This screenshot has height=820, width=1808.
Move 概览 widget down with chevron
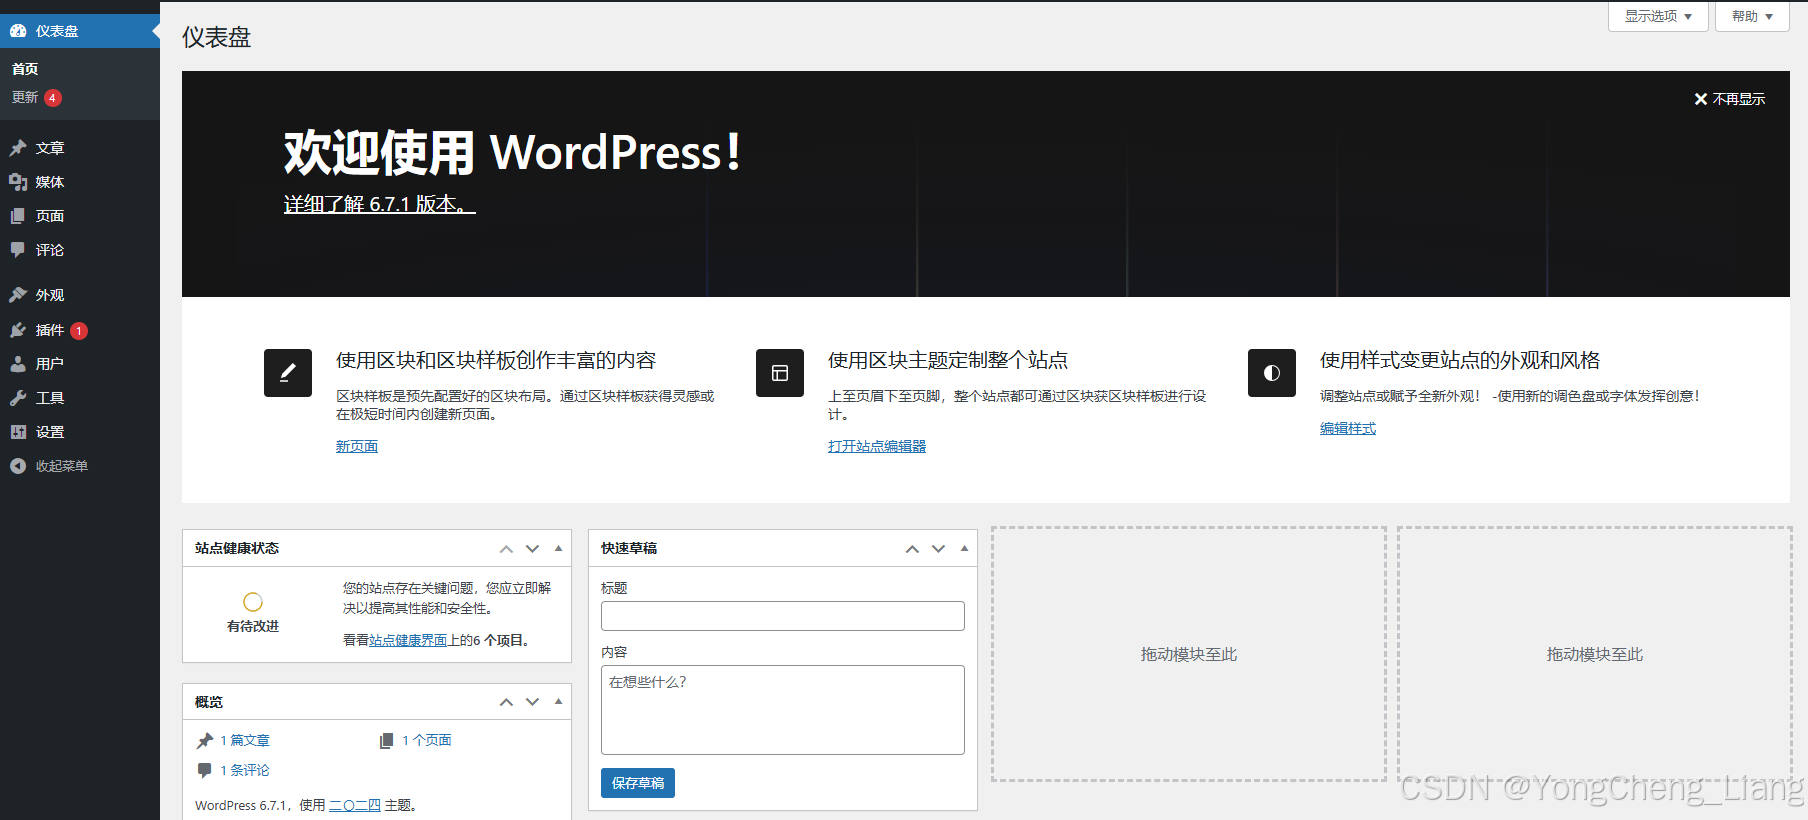coord(533,702)
